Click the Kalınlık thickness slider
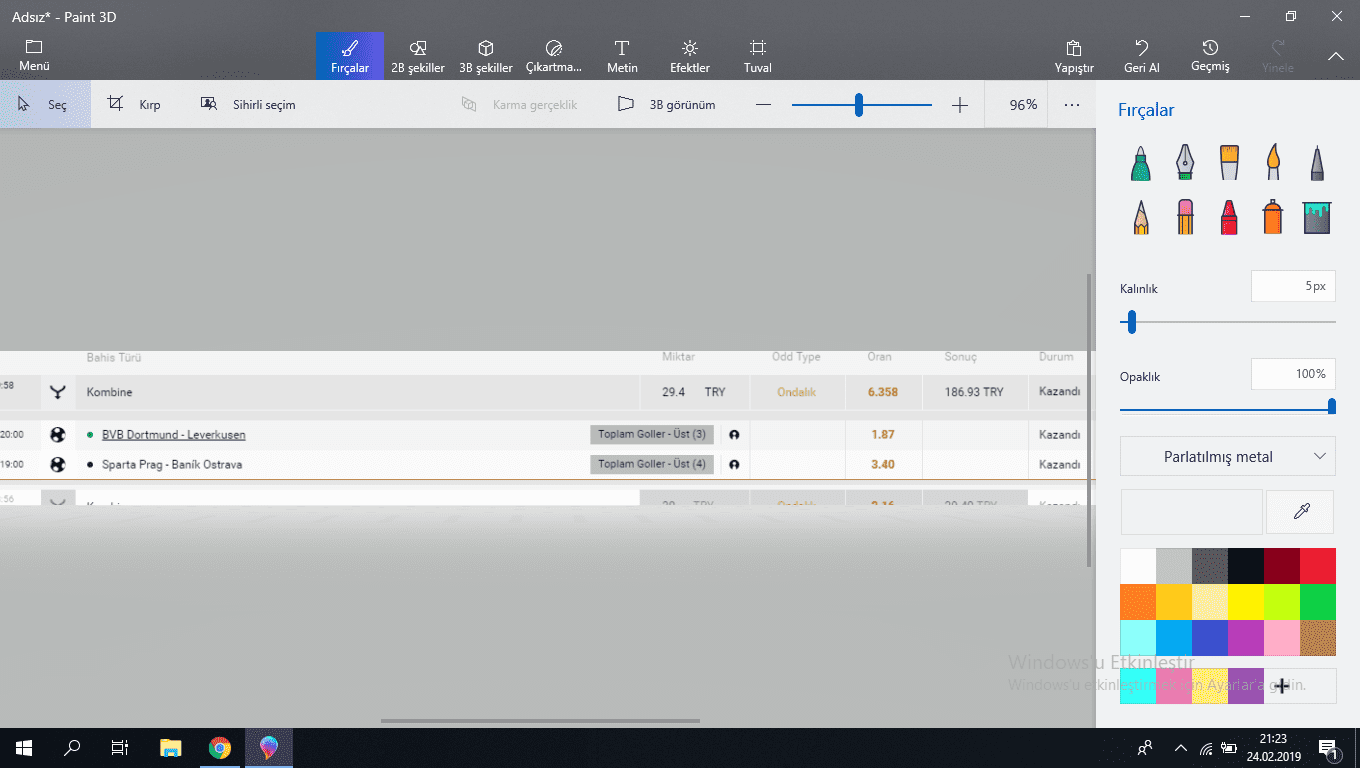Viewport: 1360px width, 768px height. pos(1228,322)
